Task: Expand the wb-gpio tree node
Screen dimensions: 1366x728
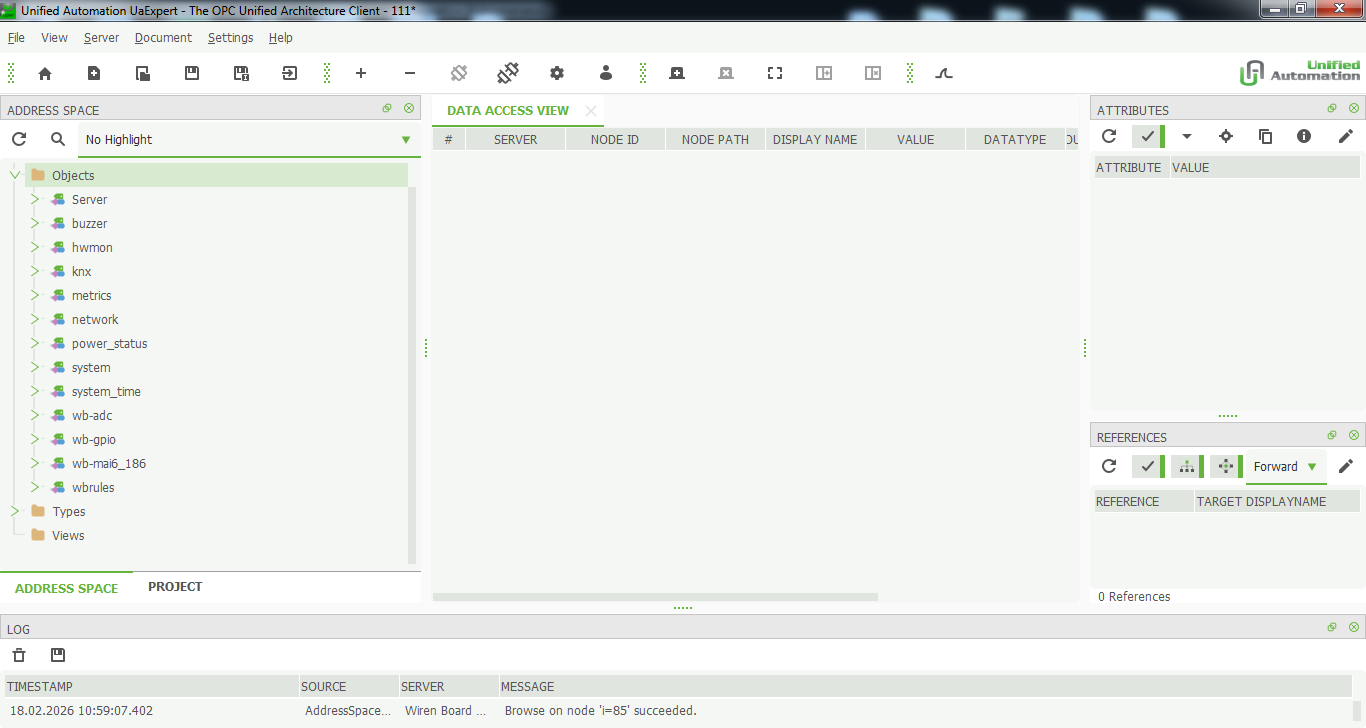Action: tap(34, 439)
